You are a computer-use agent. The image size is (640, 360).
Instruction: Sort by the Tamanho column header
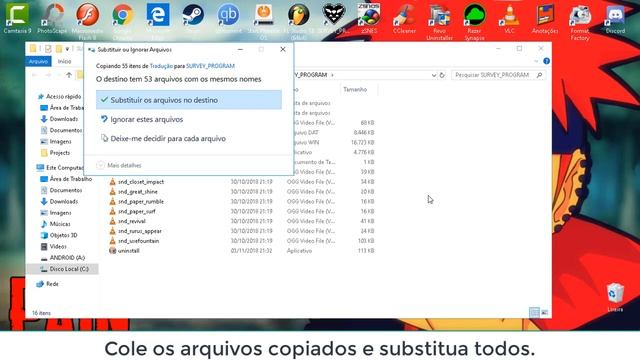pos(355,89)
